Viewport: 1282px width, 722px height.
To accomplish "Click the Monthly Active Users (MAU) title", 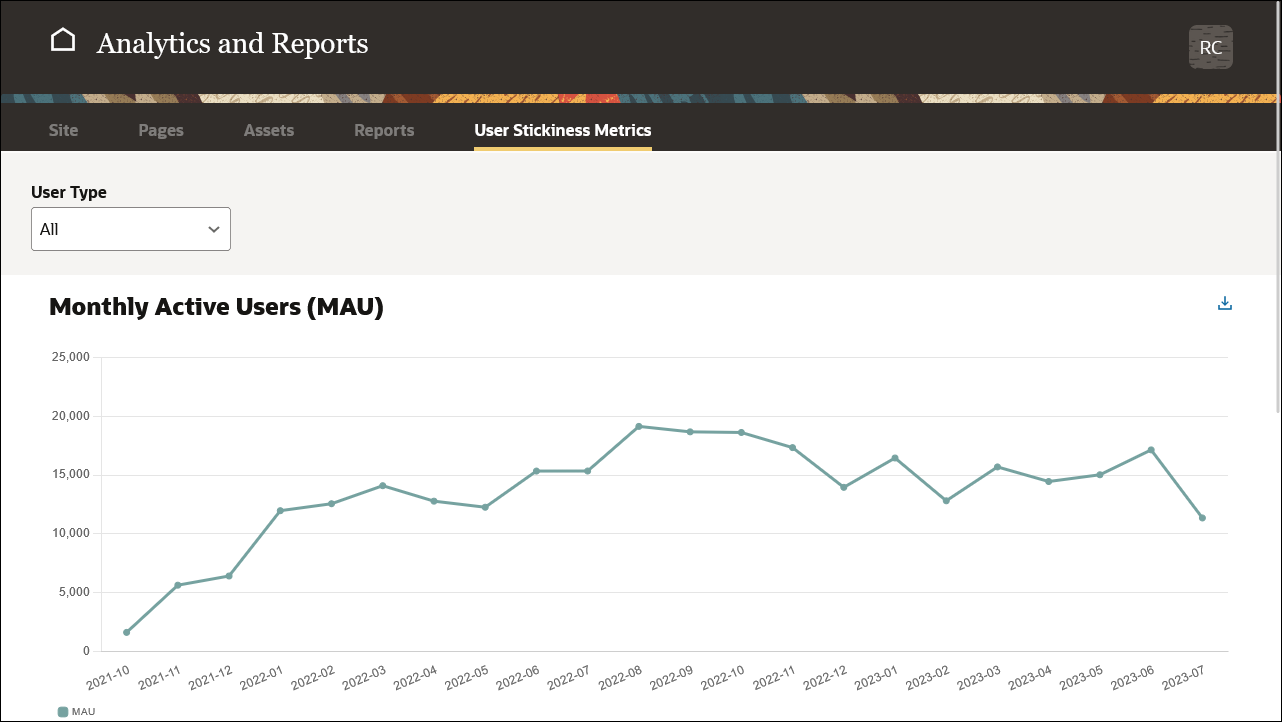I will coord(216,307).
